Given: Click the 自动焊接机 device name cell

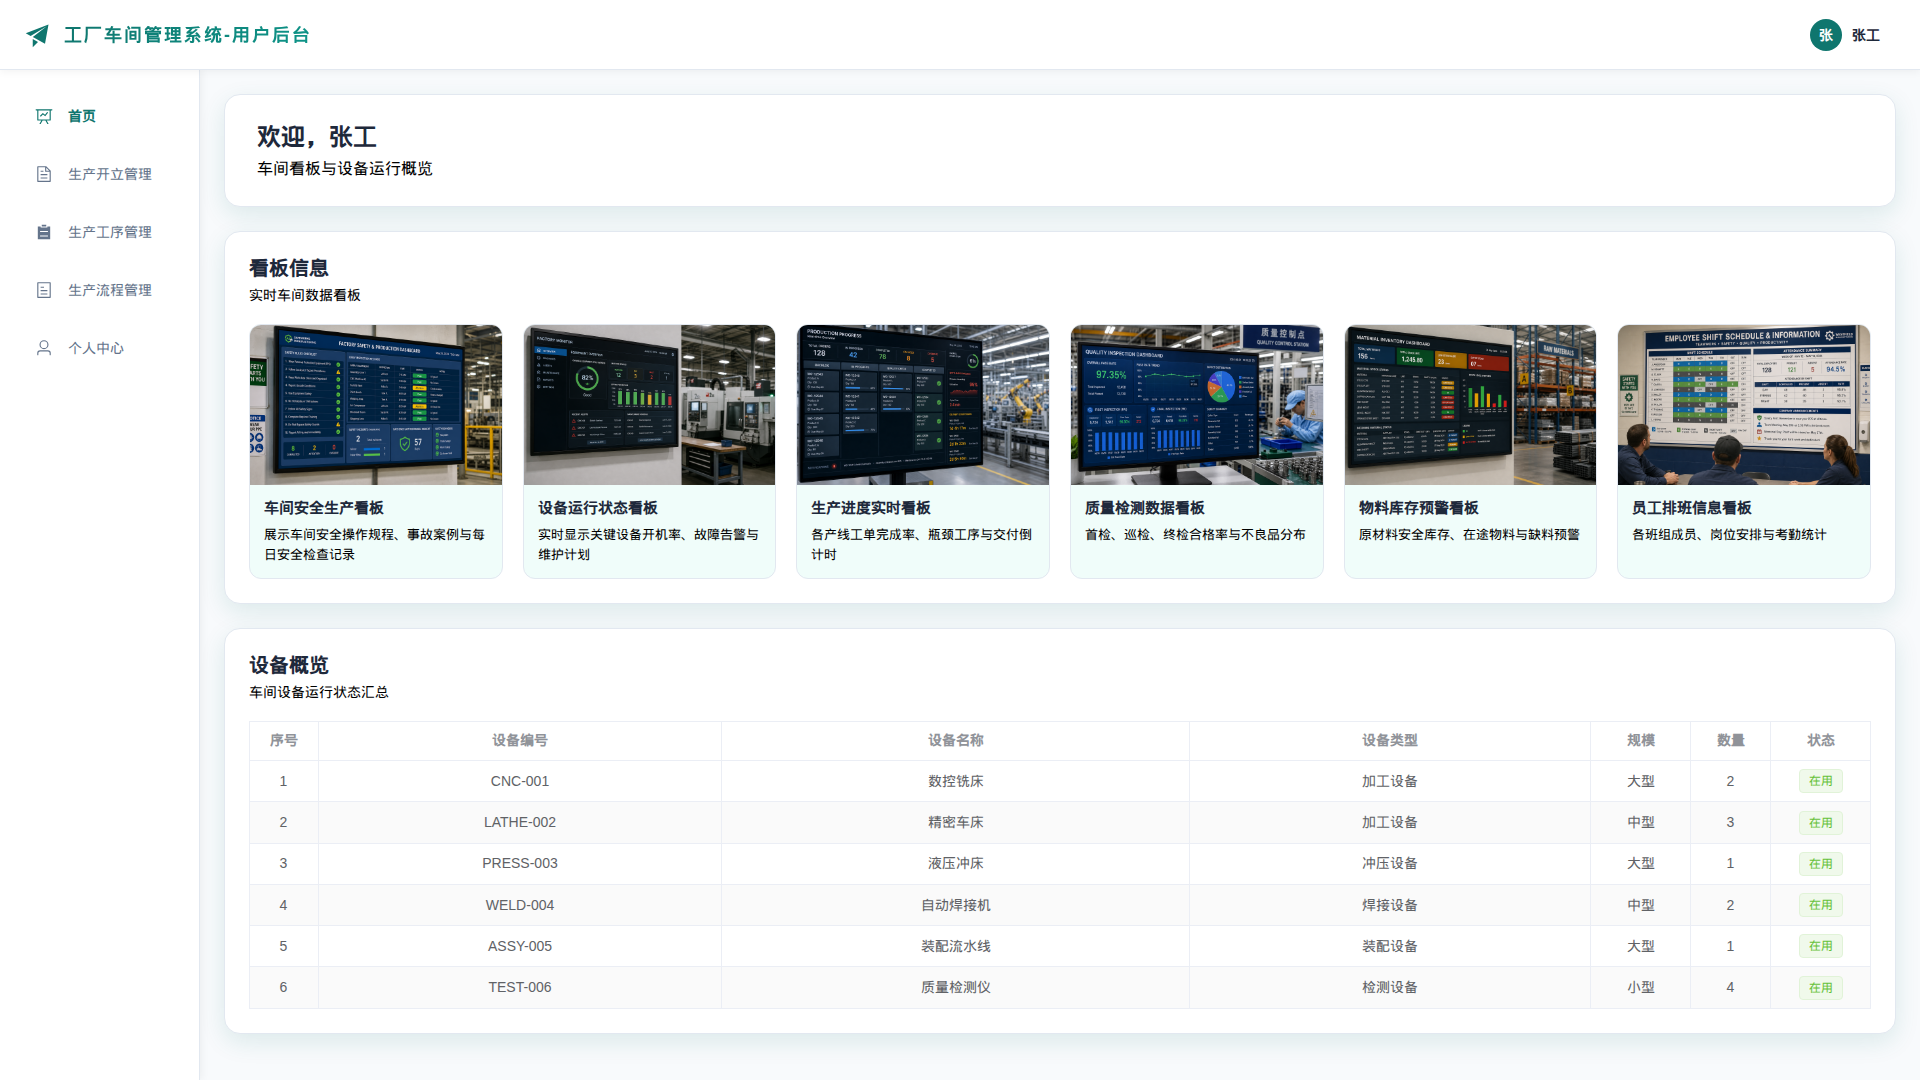Looking at the screenshot, I should 956,905.
